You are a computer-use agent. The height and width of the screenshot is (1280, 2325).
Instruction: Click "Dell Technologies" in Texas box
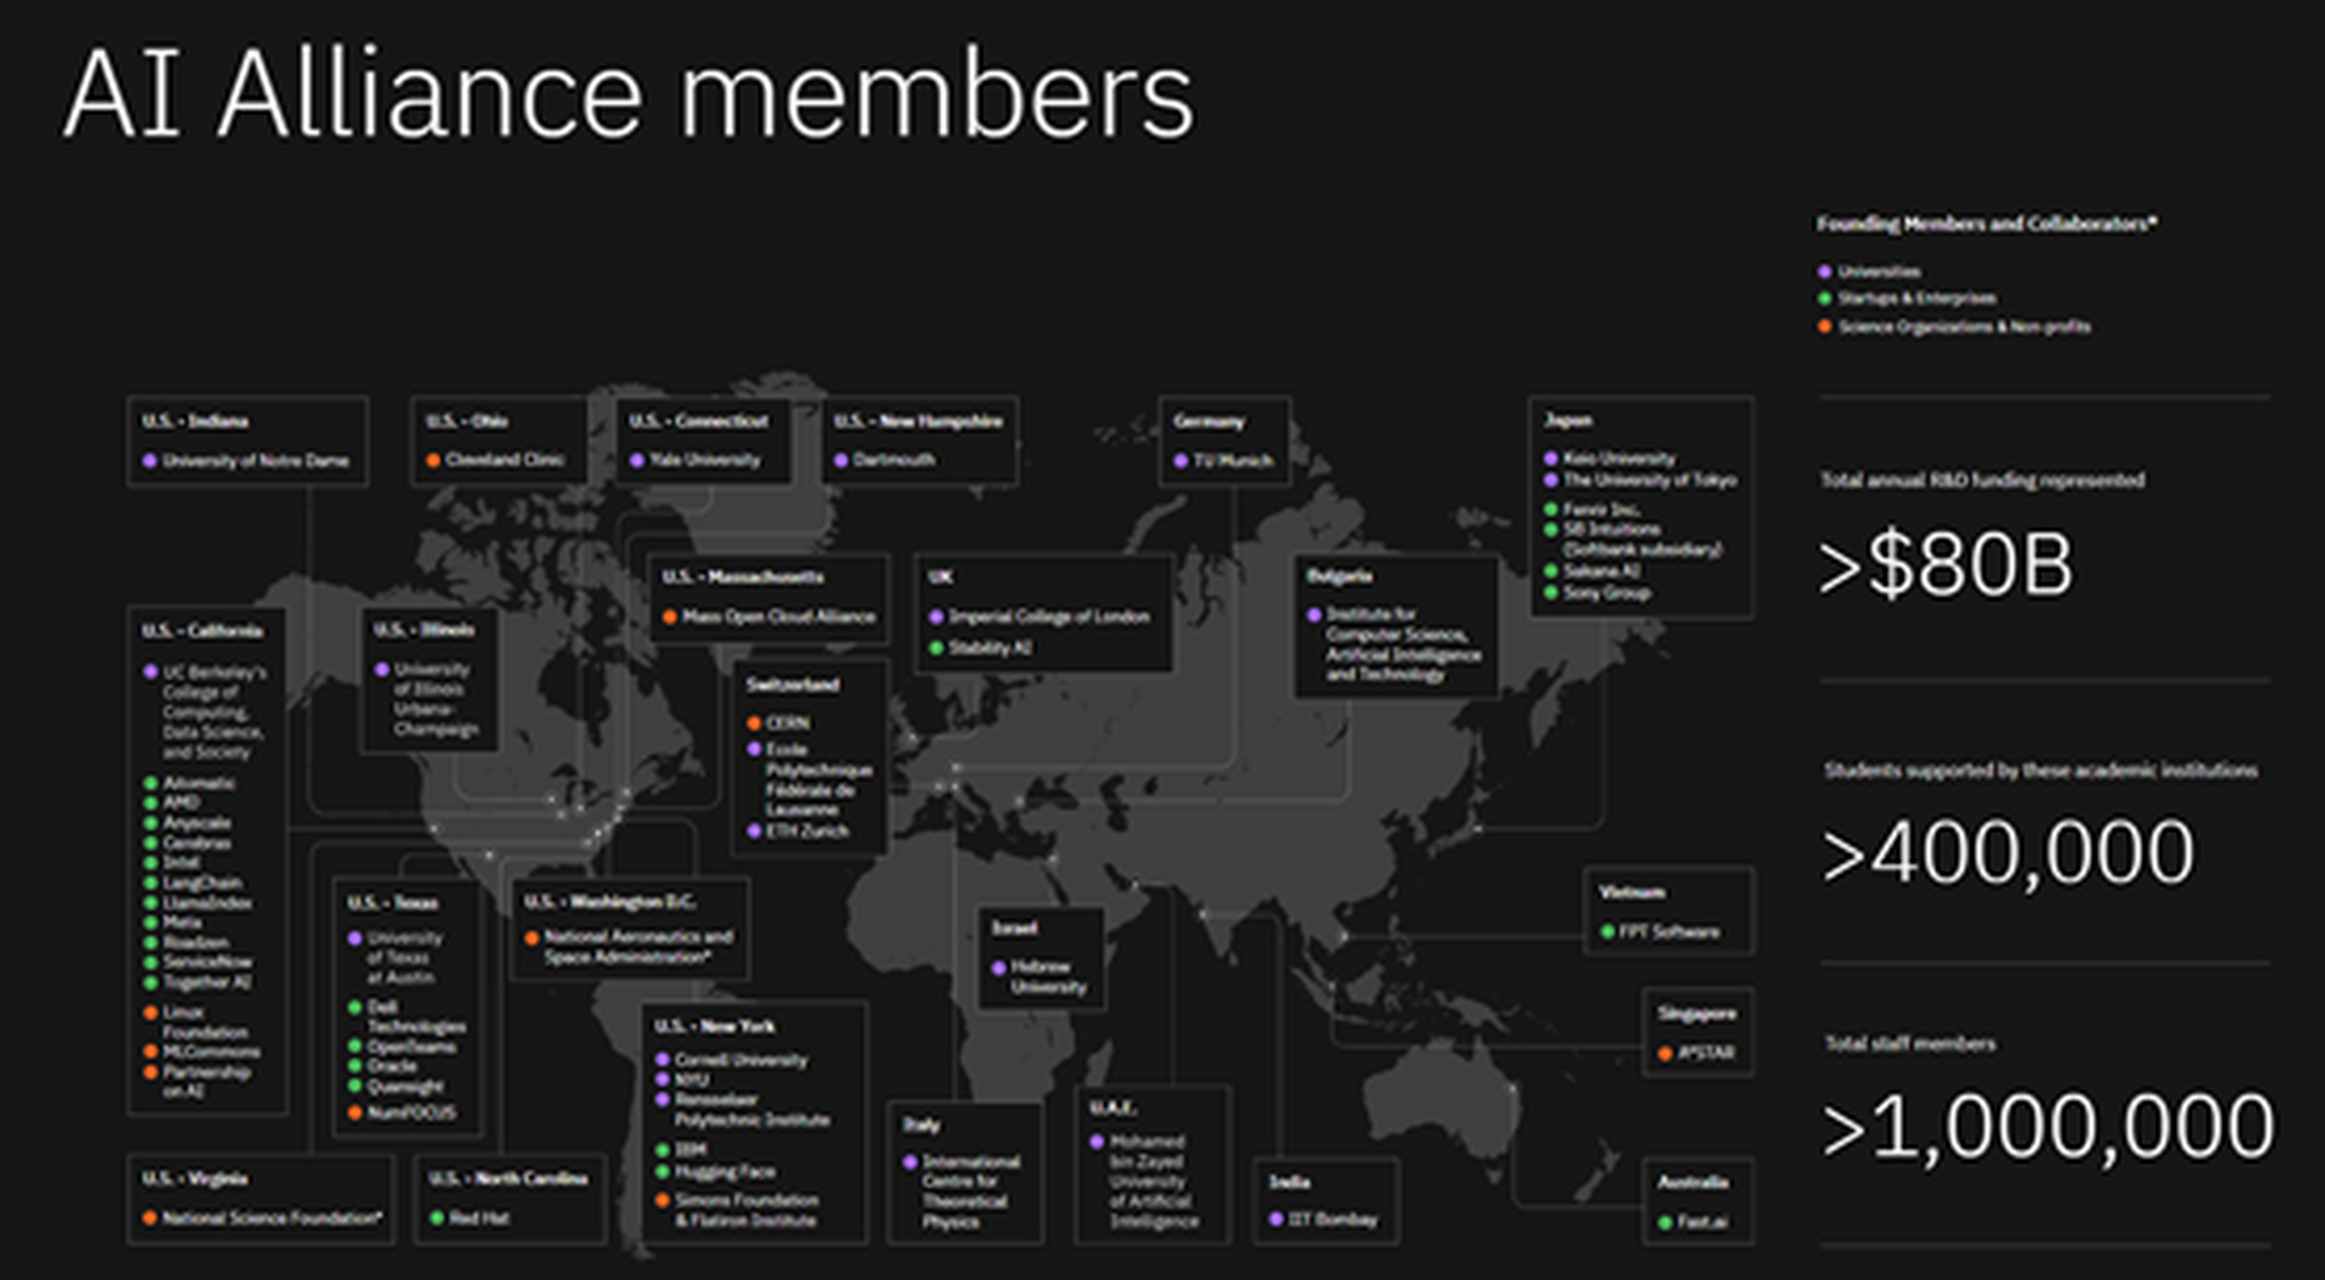pos(417,1017)
